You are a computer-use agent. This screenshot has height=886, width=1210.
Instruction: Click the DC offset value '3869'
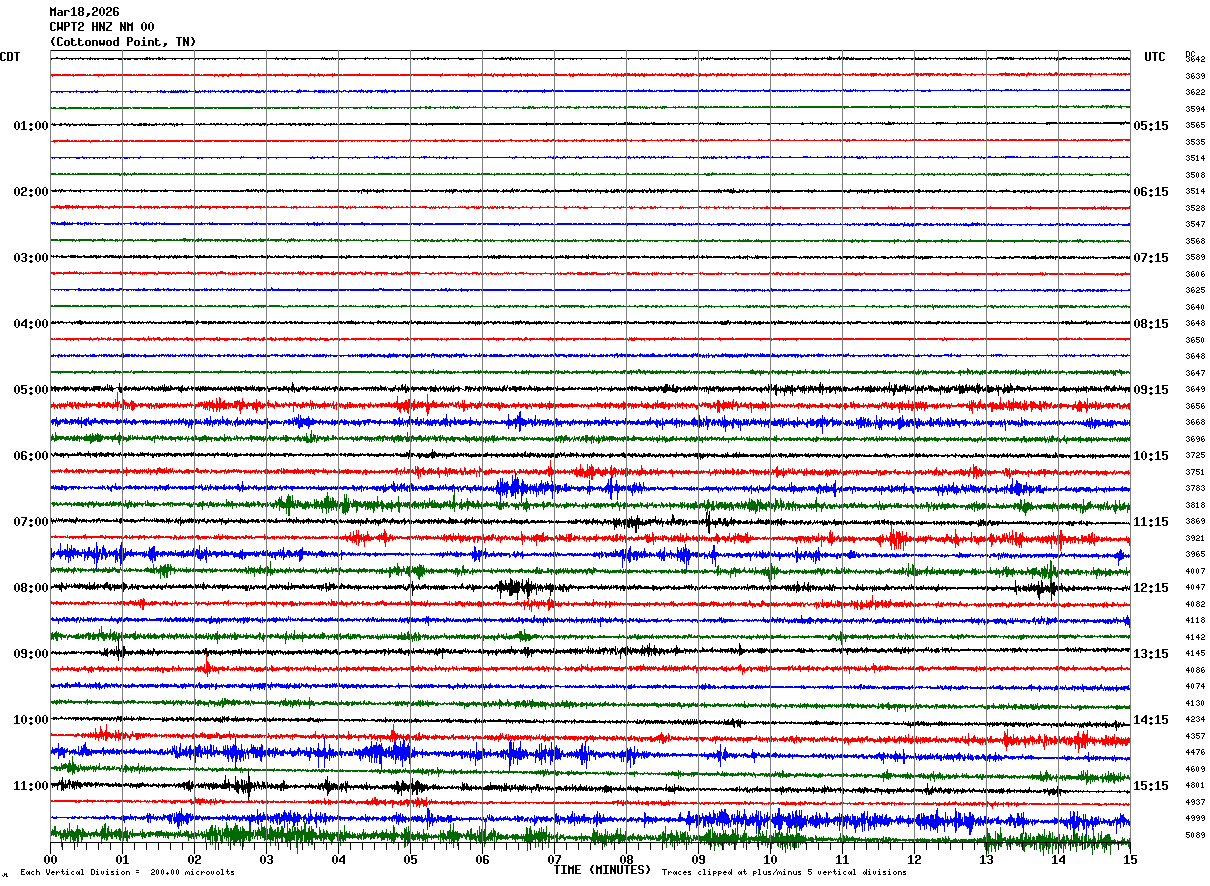[x=1195, y=521]
